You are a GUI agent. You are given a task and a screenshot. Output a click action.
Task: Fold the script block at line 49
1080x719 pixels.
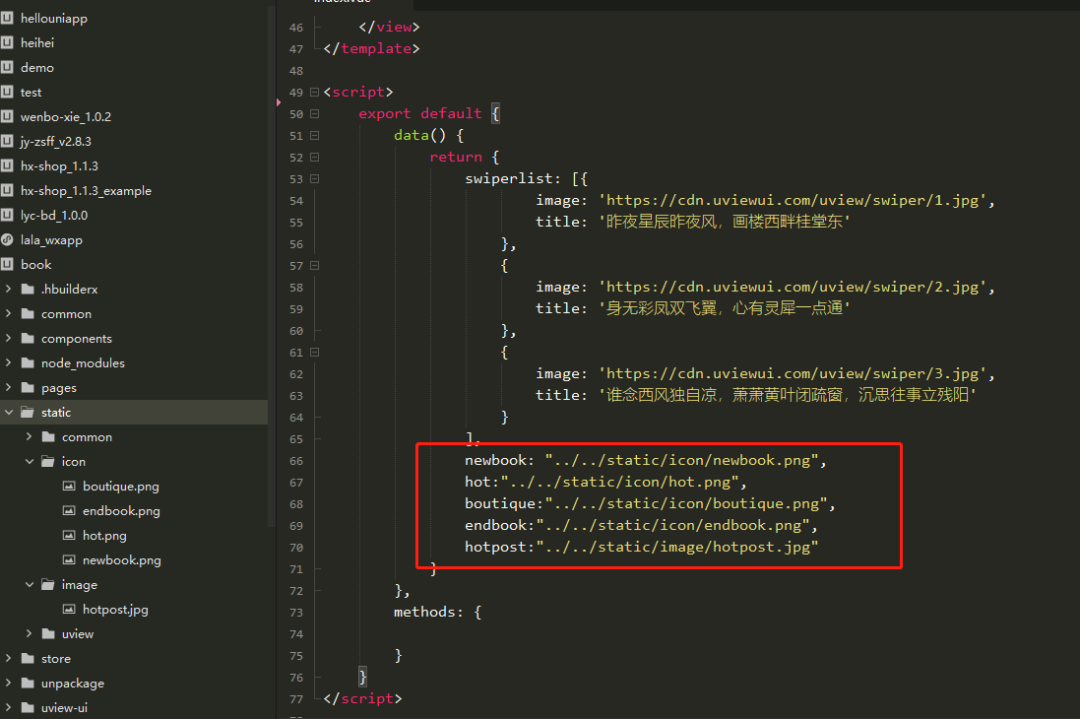coord(314,92)
